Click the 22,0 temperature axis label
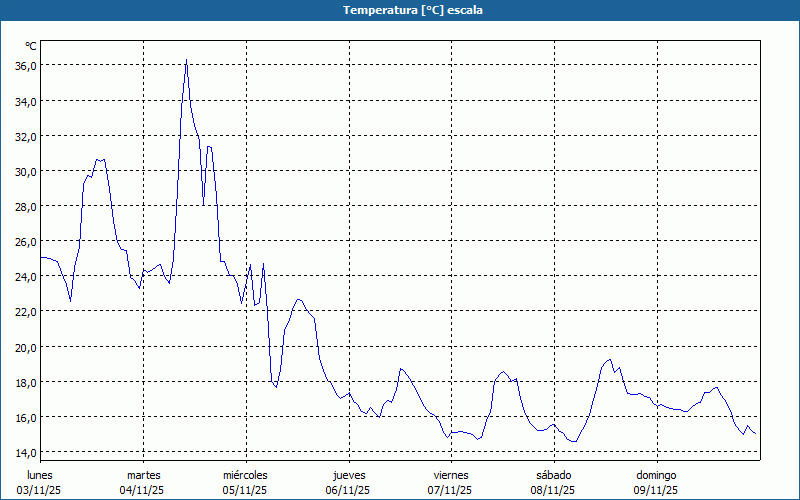The image size is (800, 500). 25,311
